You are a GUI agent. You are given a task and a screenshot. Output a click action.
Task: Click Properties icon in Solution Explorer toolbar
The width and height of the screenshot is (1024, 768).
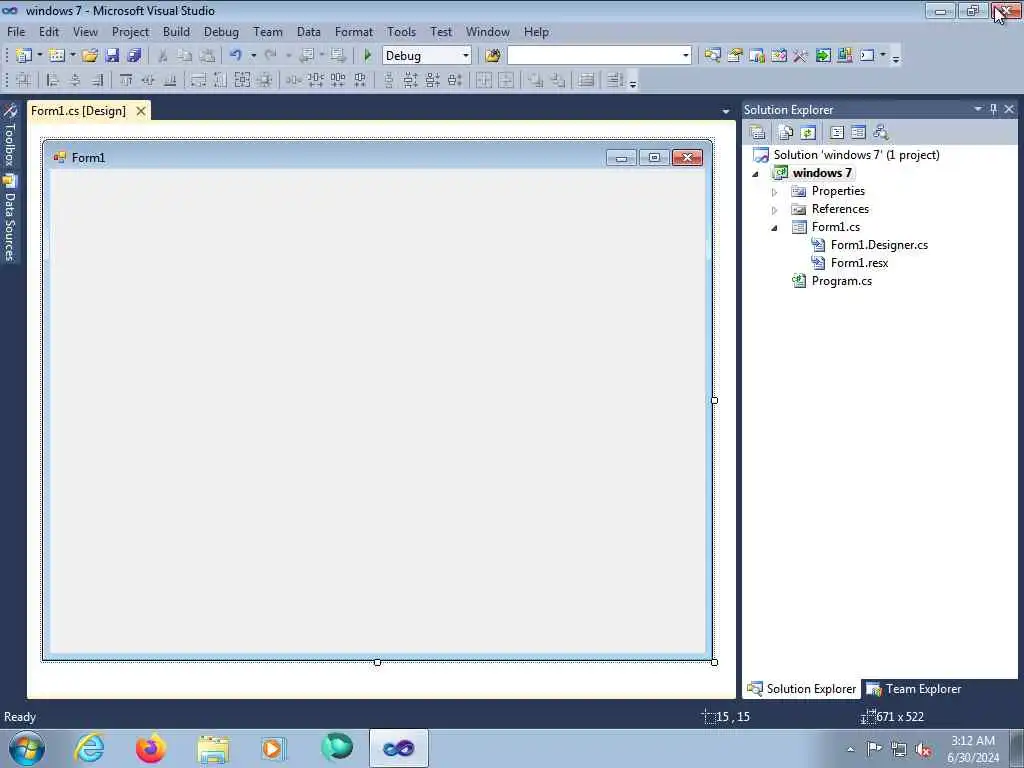(758, 133)
